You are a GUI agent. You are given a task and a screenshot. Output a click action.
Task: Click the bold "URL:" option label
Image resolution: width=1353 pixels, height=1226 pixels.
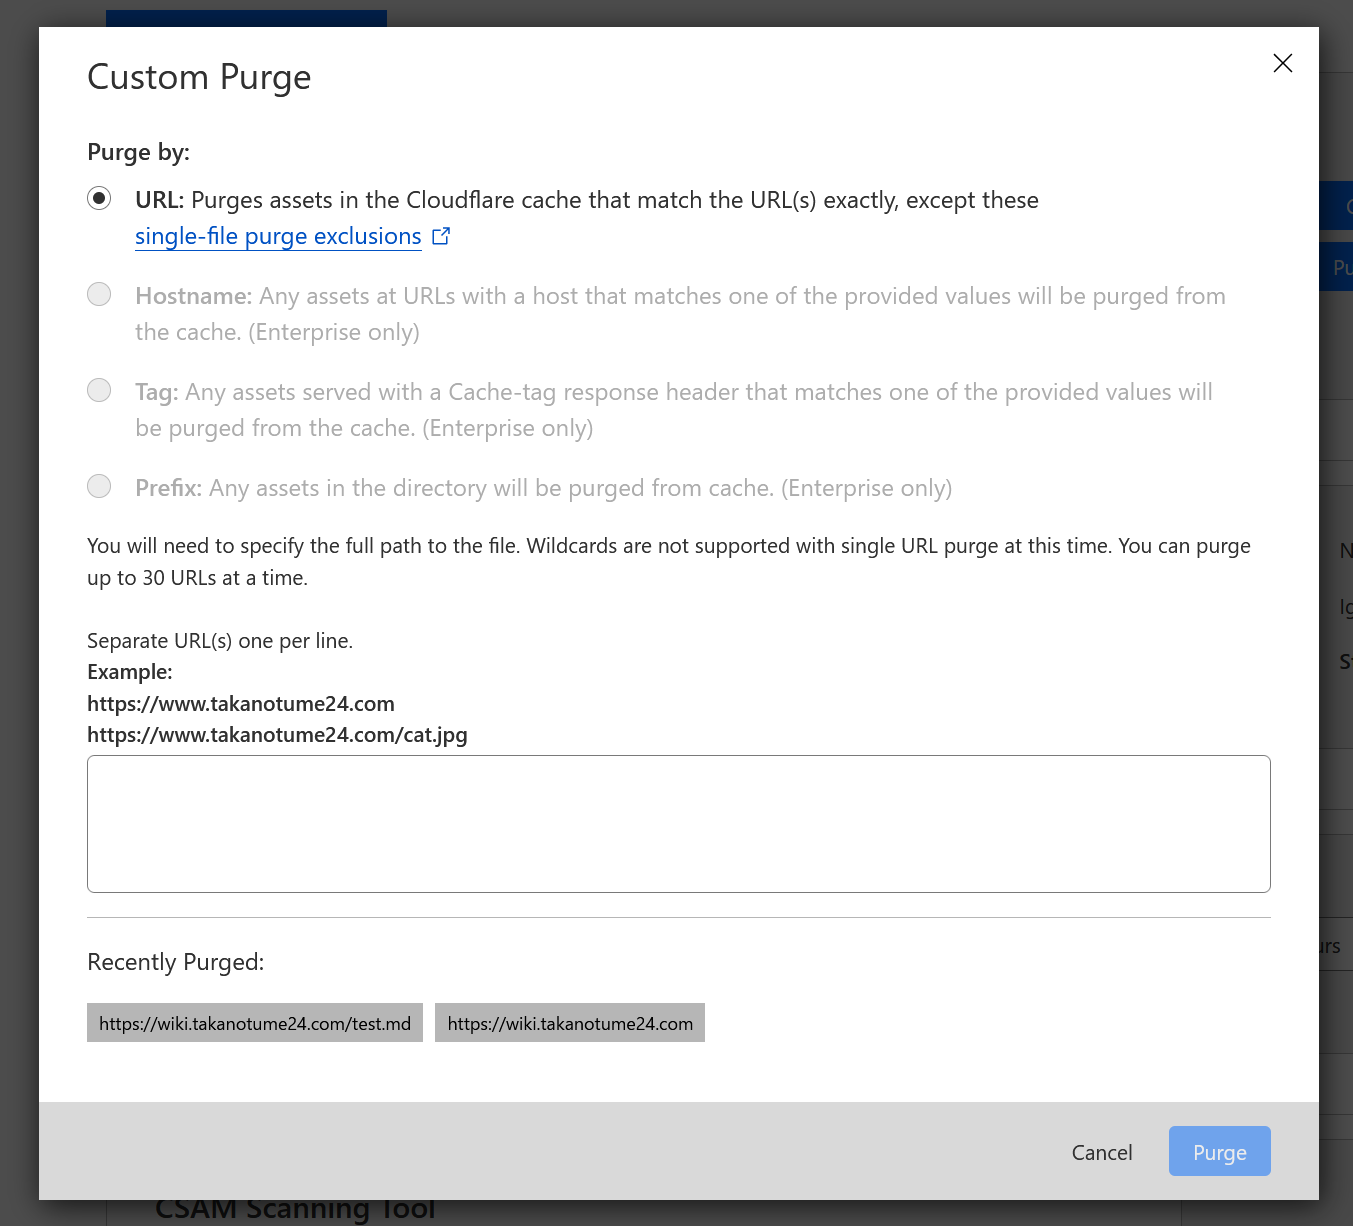[x=159, y=200]
